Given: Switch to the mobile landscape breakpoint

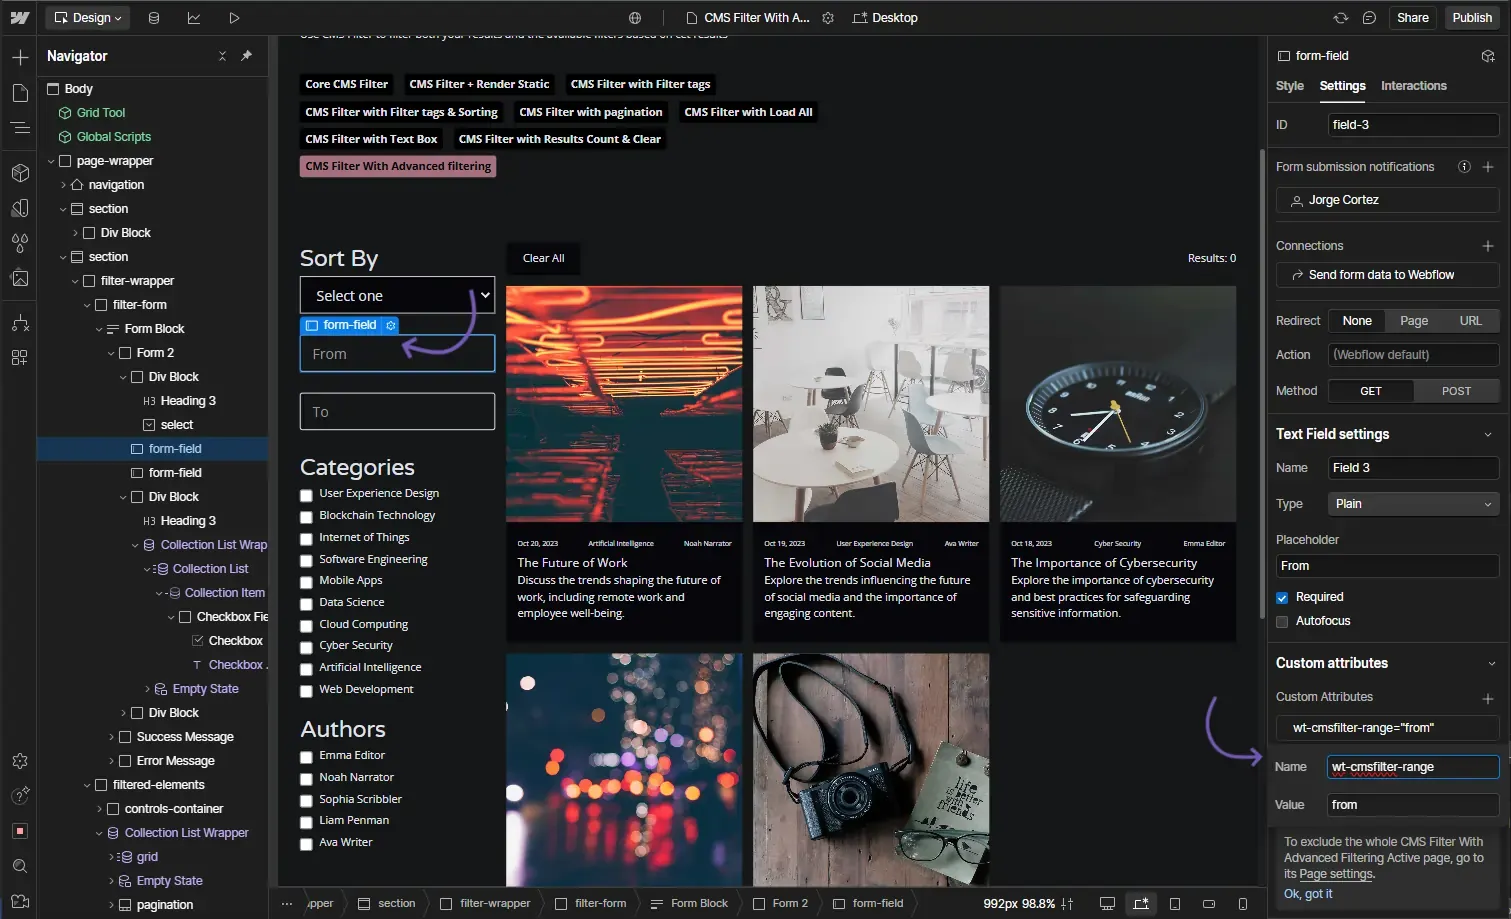Looking at the screenshot, I should point(1209,904).
